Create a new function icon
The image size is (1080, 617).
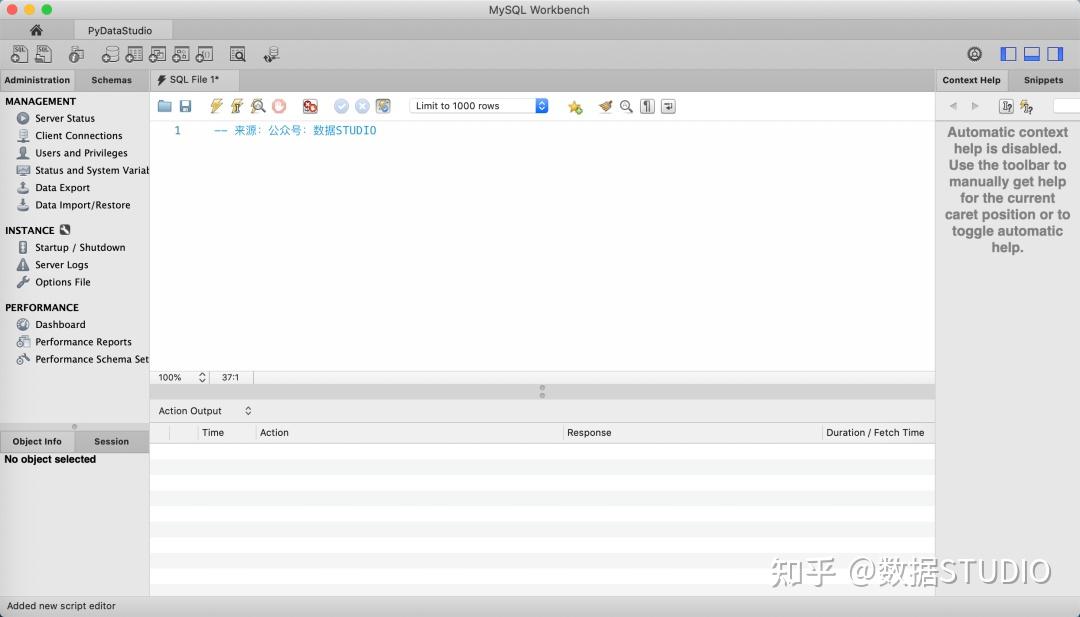205,54
